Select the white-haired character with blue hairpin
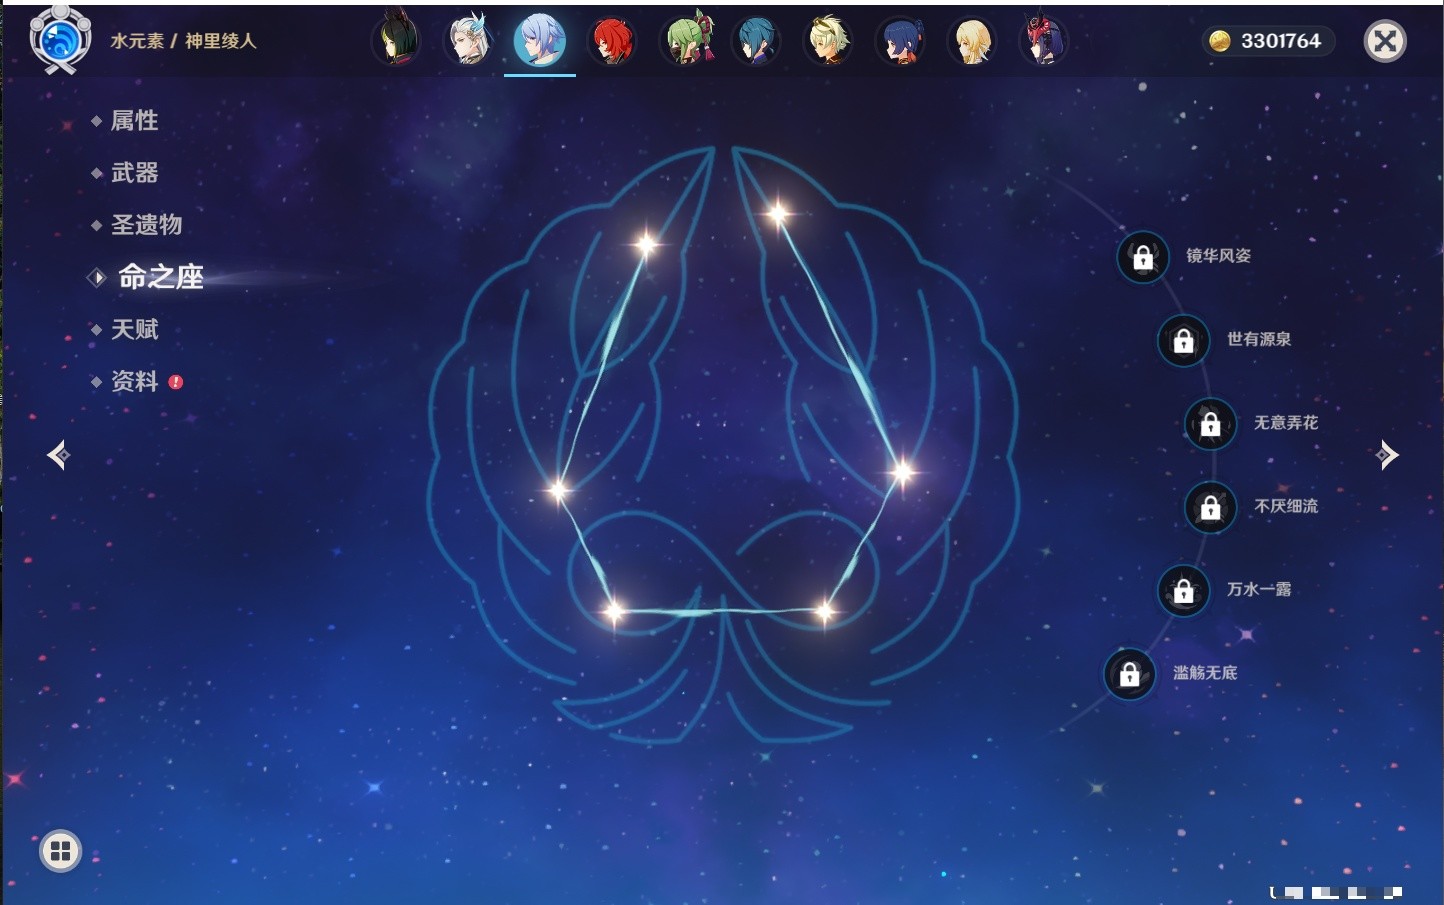The height and width of the screenshot is (905, 1444). click(468, 41)
